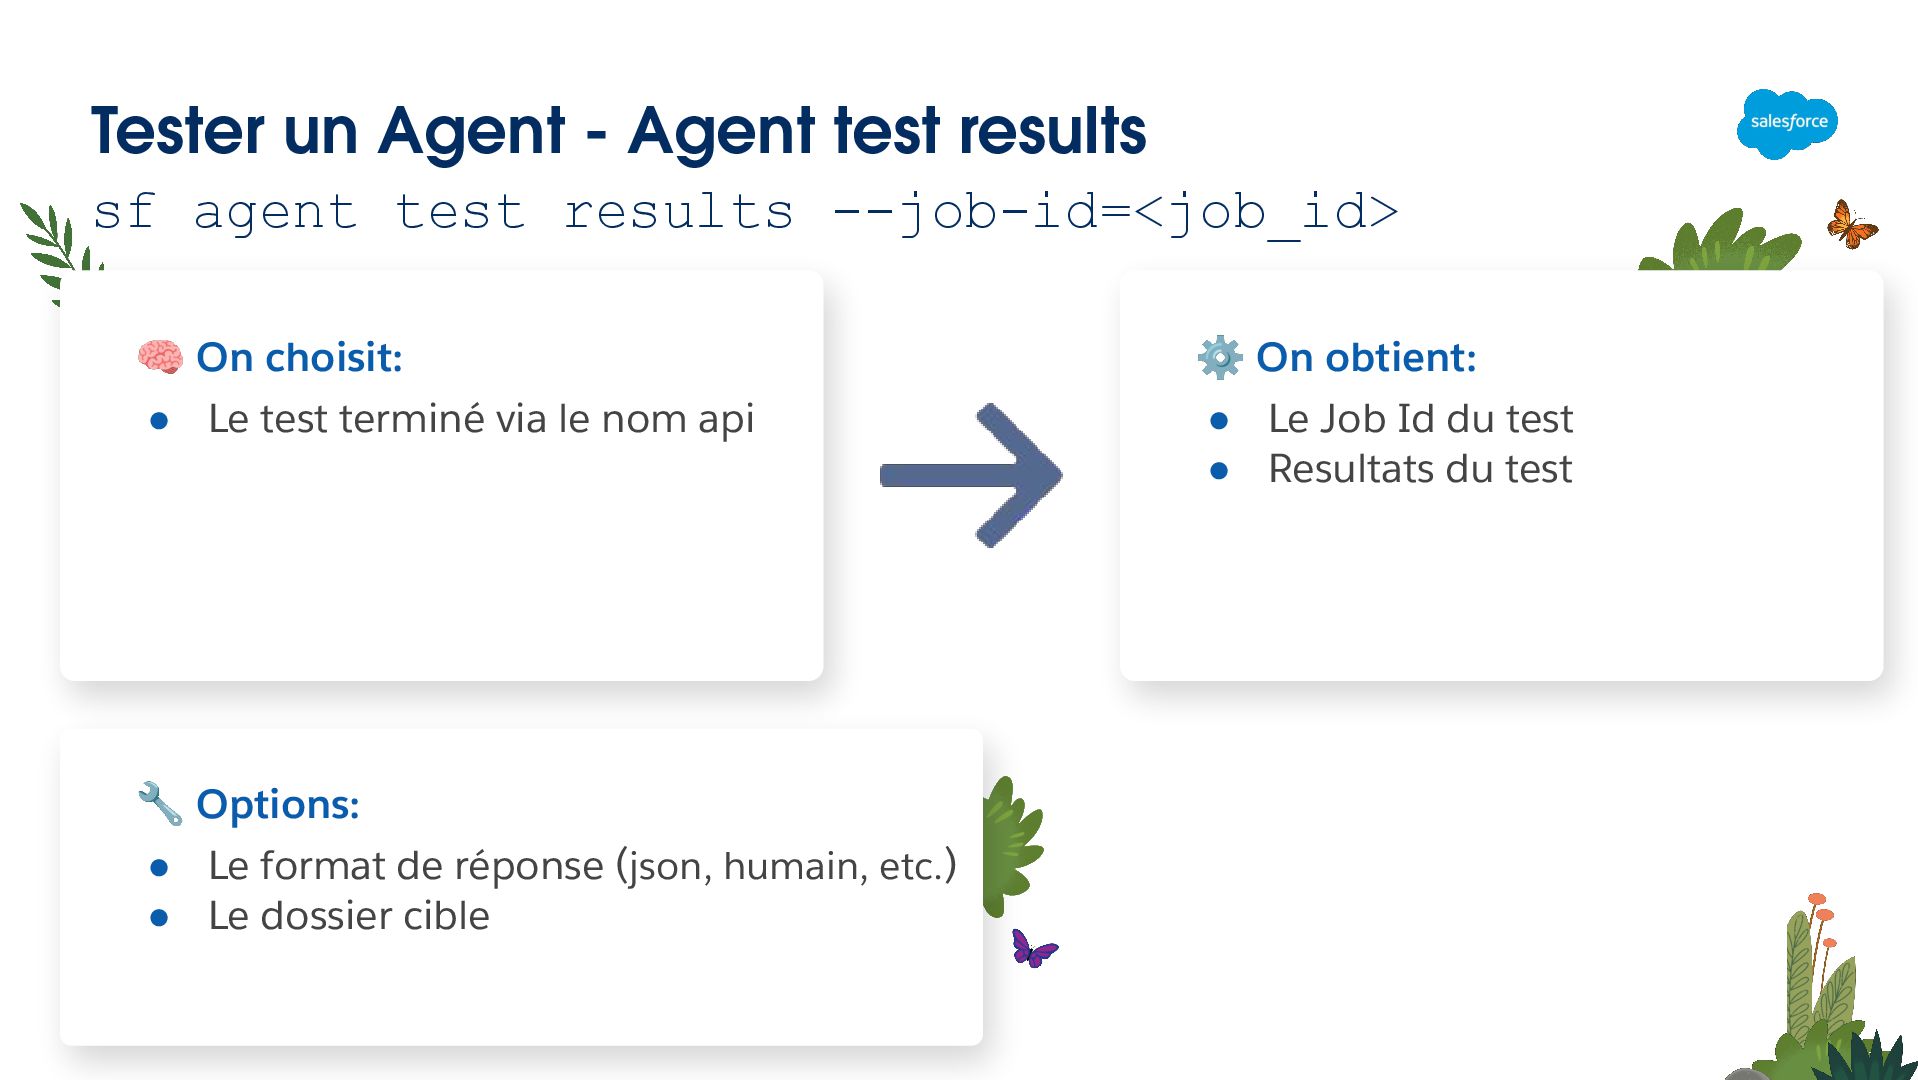Select the 'Resultats du test' bullet

[x=1419, y=469]
